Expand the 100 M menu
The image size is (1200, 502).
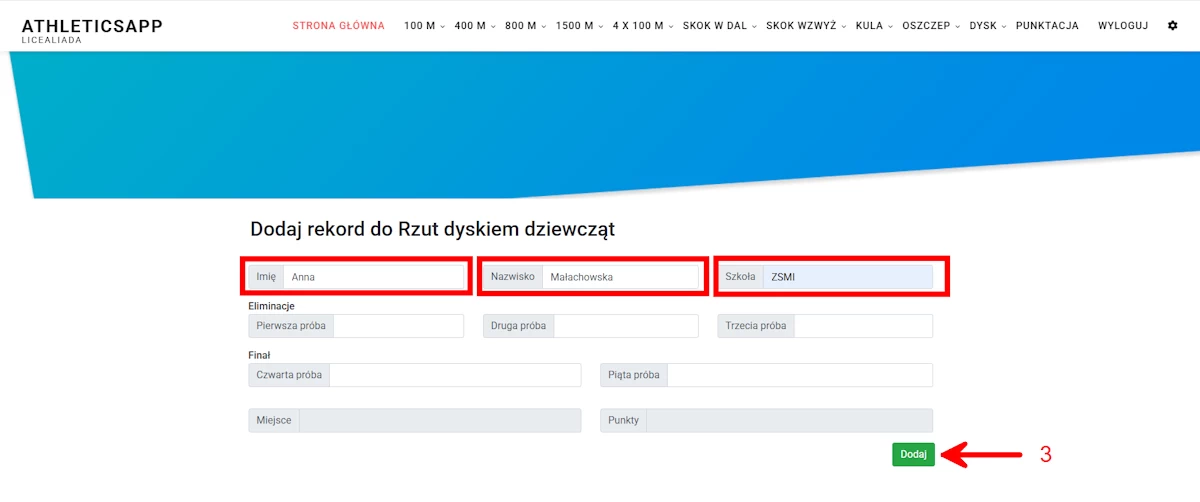424,26
